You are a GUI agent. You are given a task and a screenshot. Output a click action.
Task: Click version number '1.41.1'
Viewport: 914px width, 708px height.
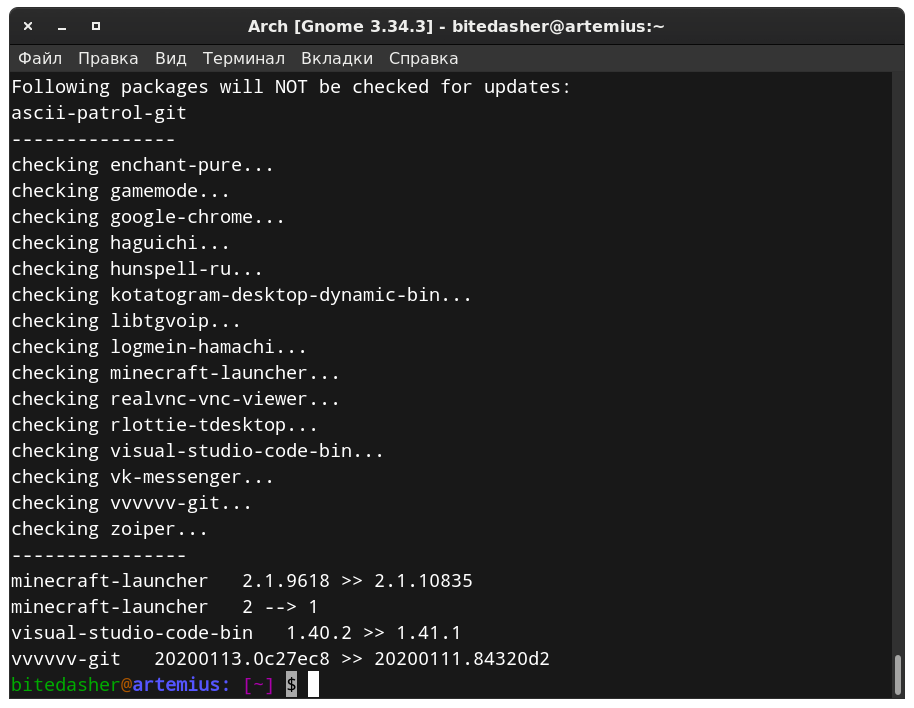coord(428,633)
